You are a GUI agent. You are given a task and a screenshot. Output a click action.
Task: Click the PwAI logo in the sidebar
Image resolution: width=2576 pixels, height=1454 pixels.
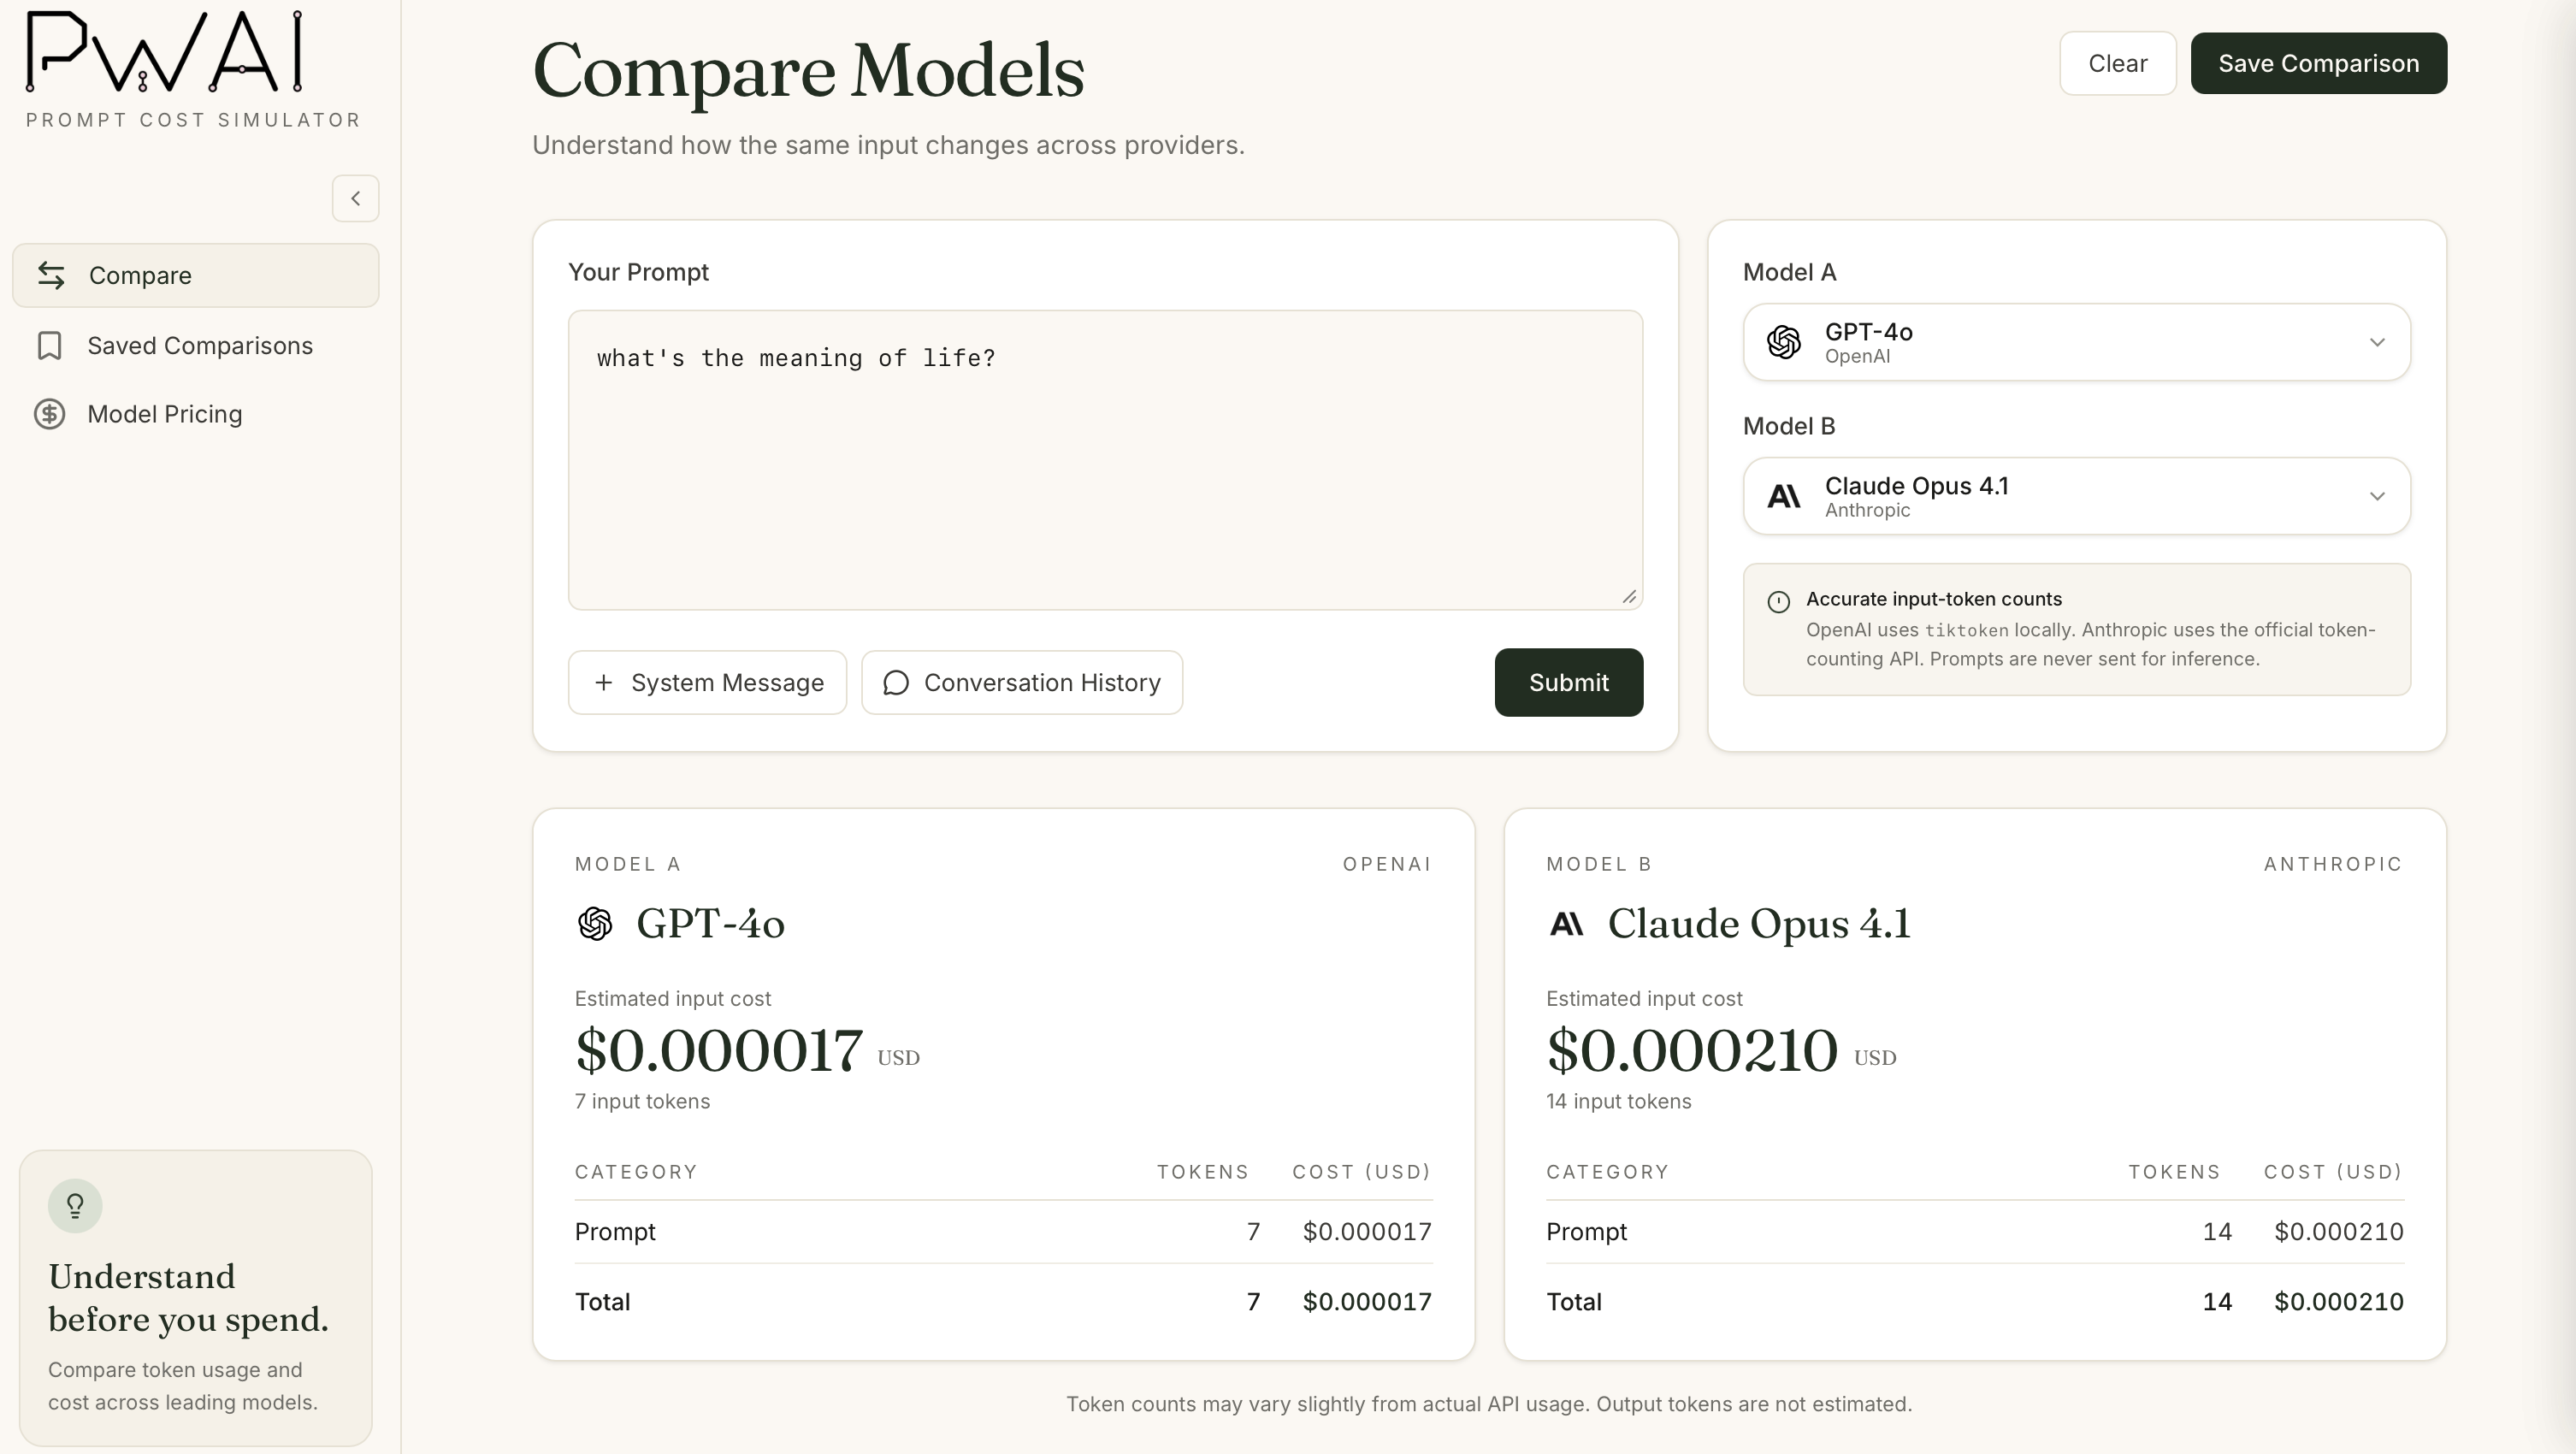click(163, 52)
